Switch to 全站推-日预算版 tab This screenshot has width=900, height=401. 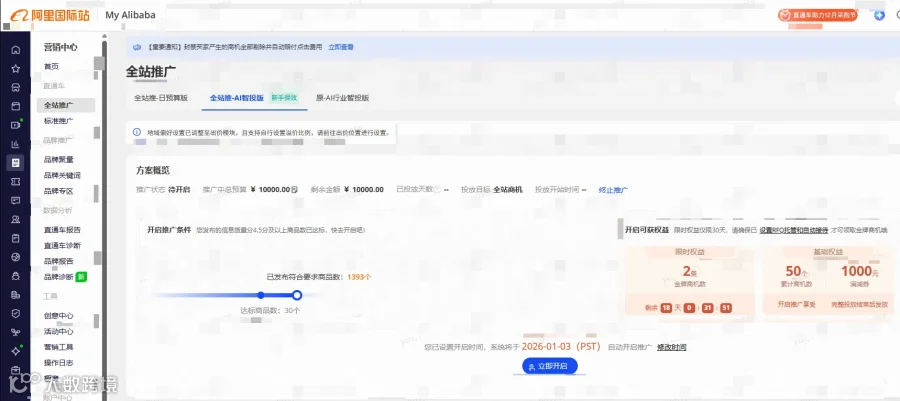click(161, 98)
